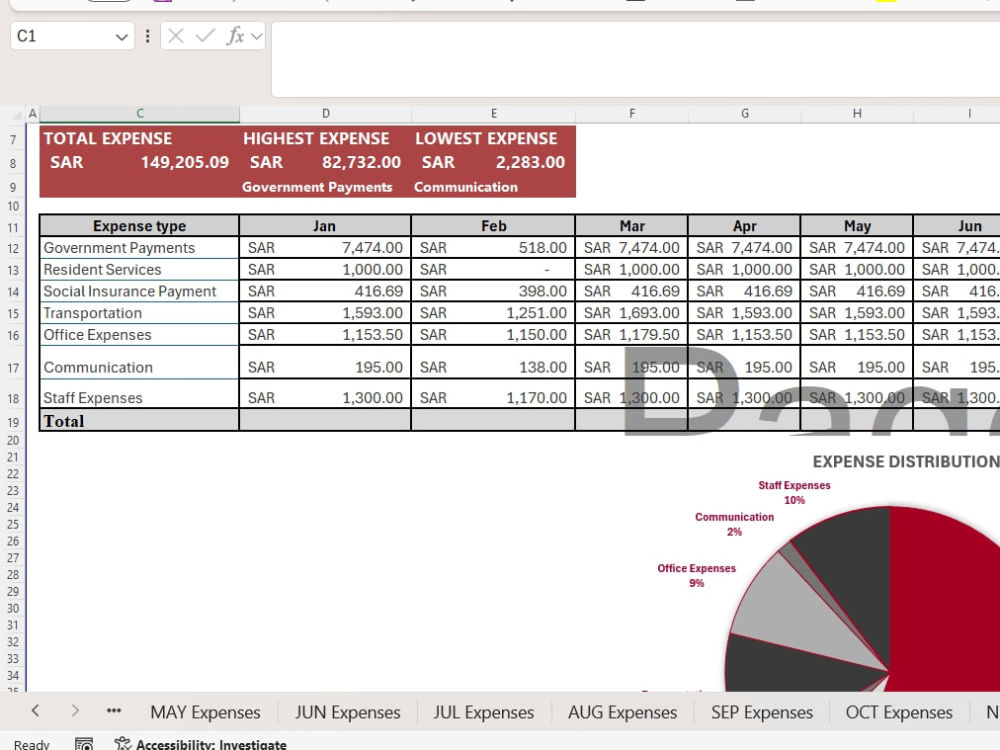Click the formula bar options dots
The image size is (1000, 750).
[147, 36]
